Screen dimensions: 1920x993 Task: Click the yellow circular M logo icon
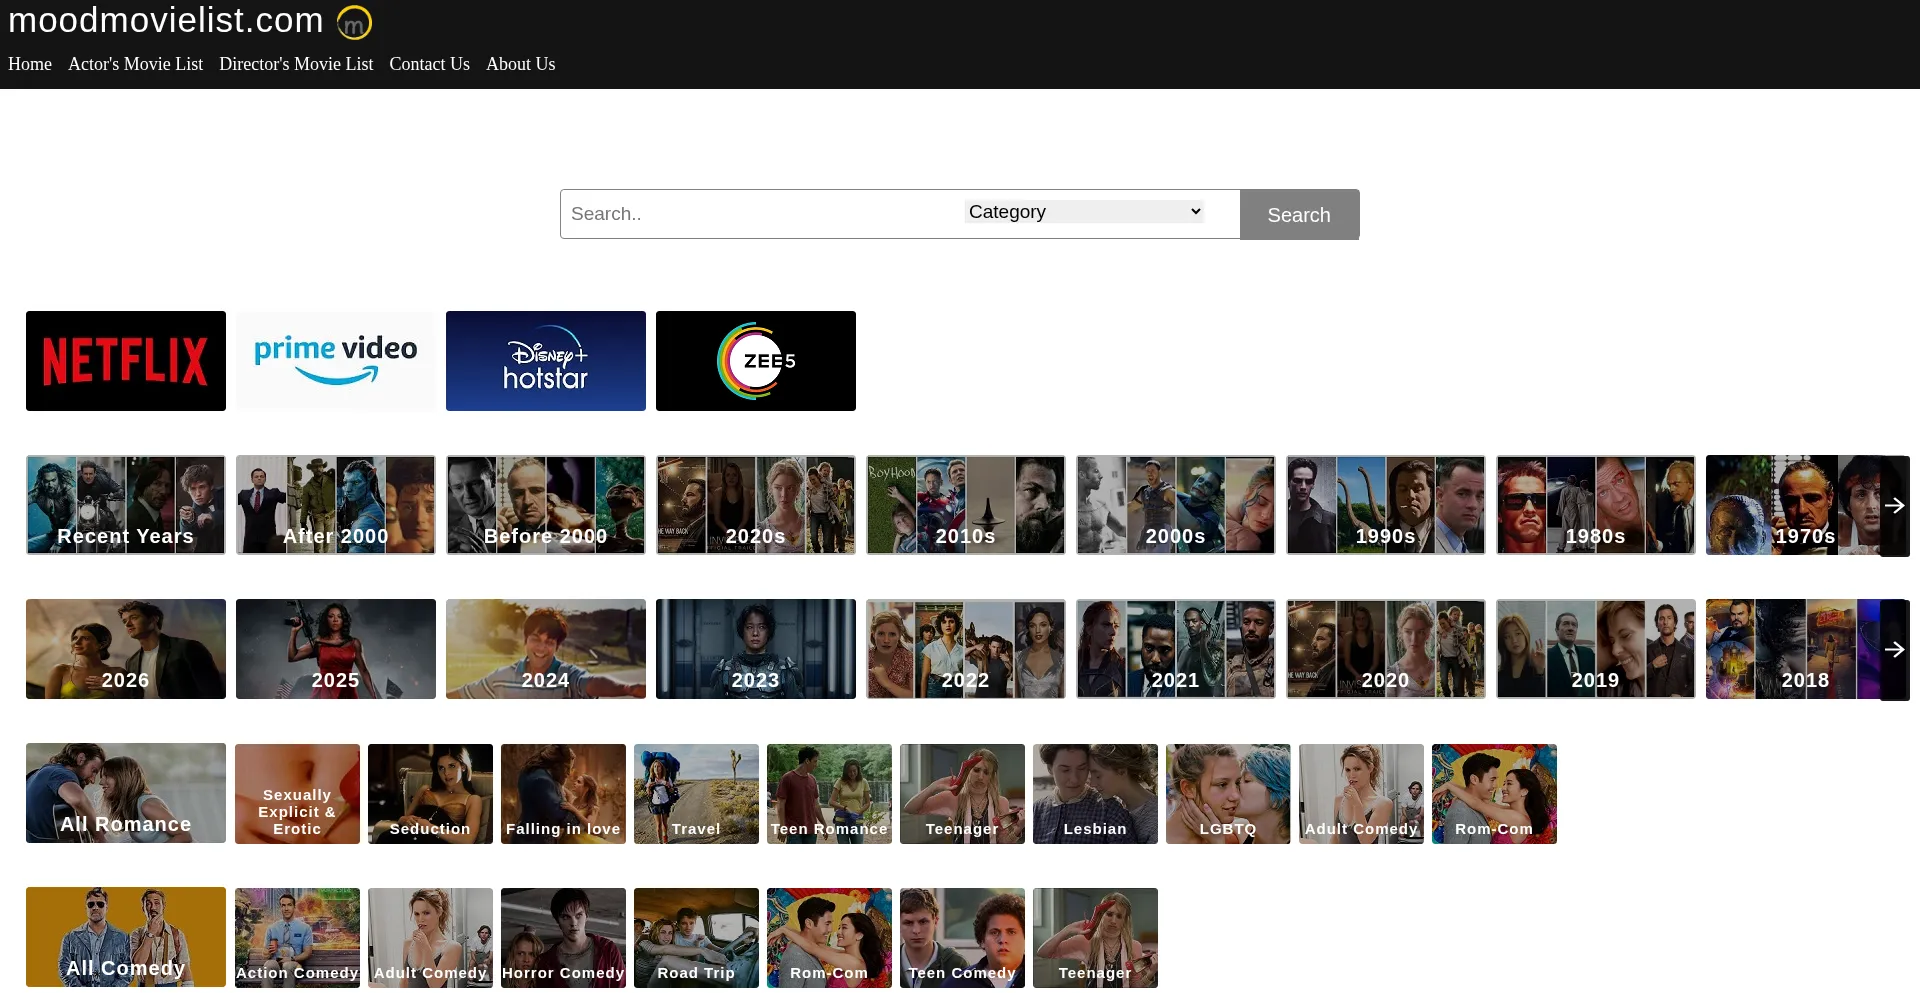(354, 22)
